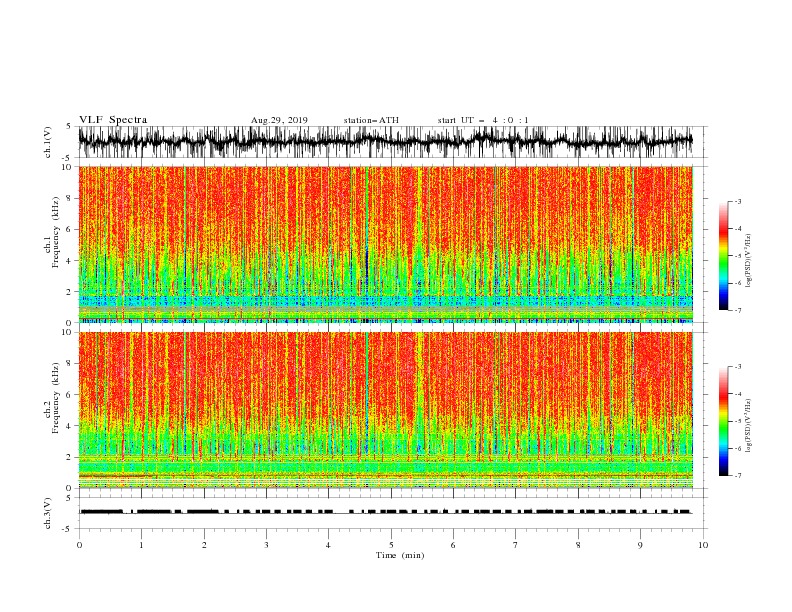Click the 'VLF Spectra' title text
792x612 pixels.
point(113,120)
